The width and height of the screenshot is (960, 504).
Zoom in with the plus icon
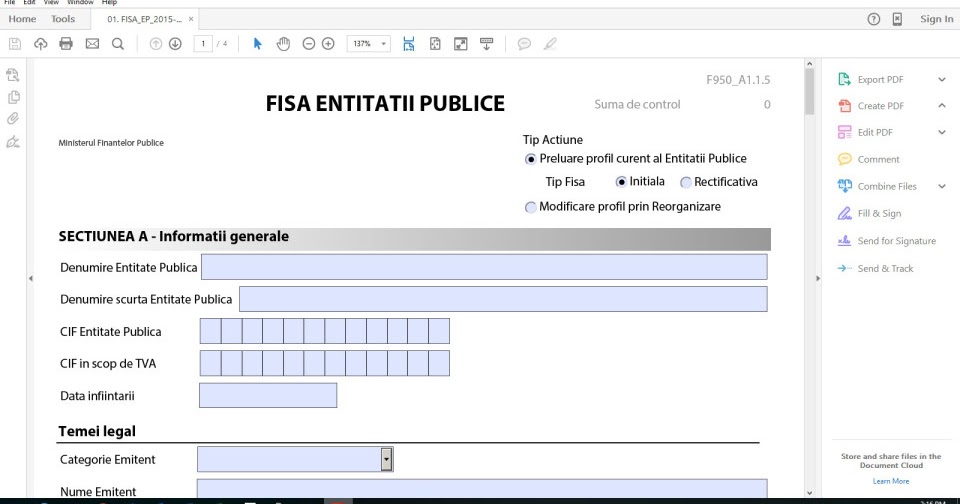328,43
